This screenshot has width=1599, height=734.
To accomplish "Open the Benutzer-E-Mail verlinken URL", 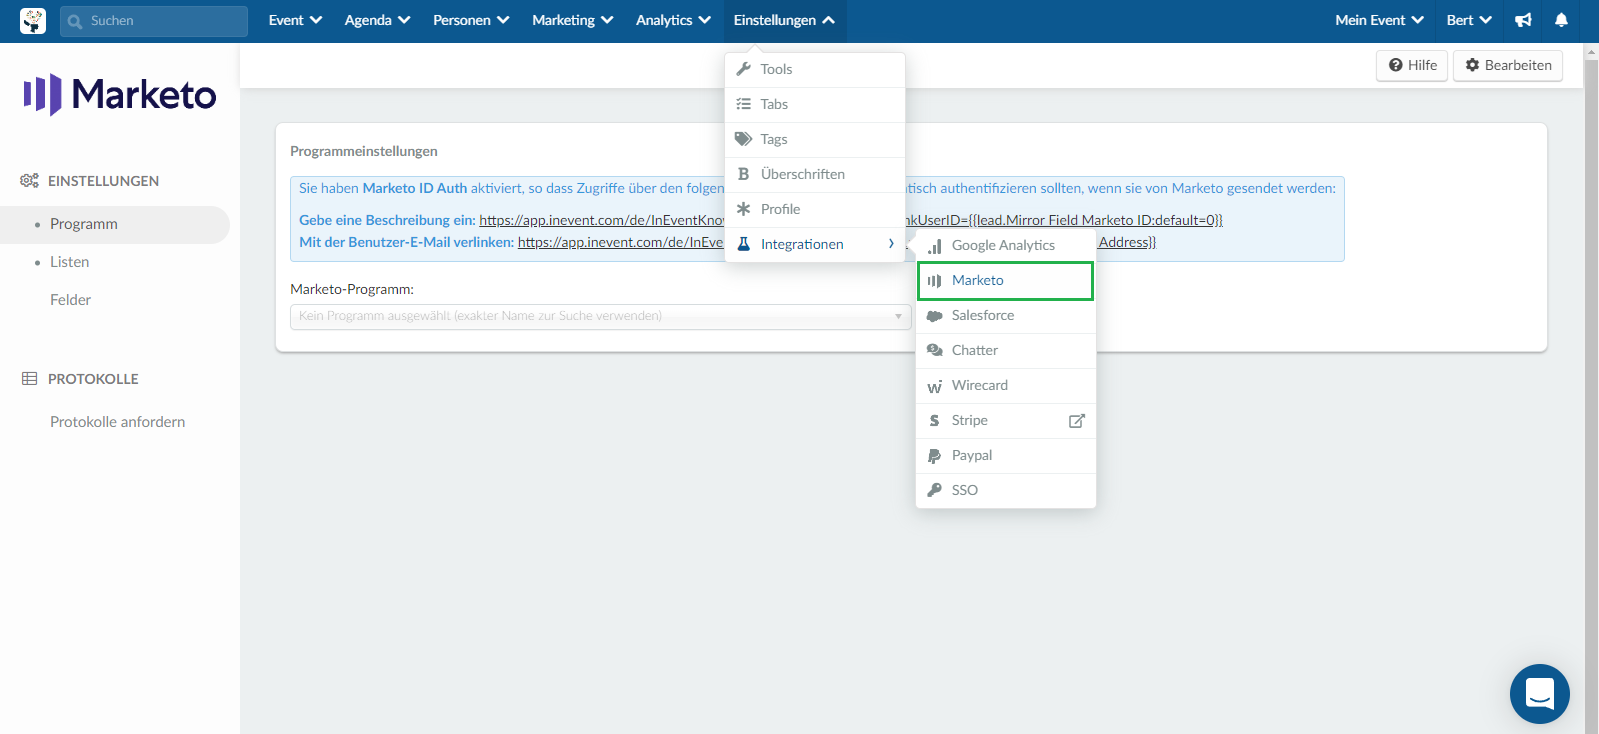I will pyautogui.click(x=620, y=242).
